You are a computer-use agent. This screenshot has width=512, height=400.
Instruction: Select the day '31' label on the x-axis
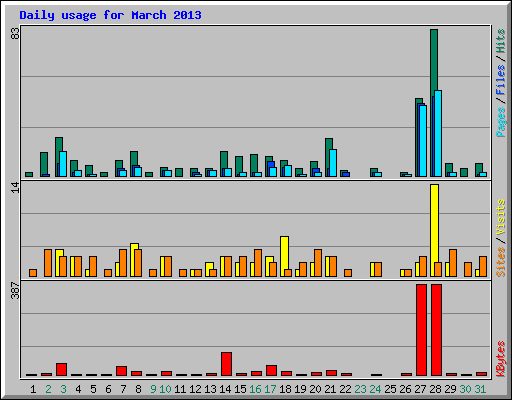[x=480, y=389]
